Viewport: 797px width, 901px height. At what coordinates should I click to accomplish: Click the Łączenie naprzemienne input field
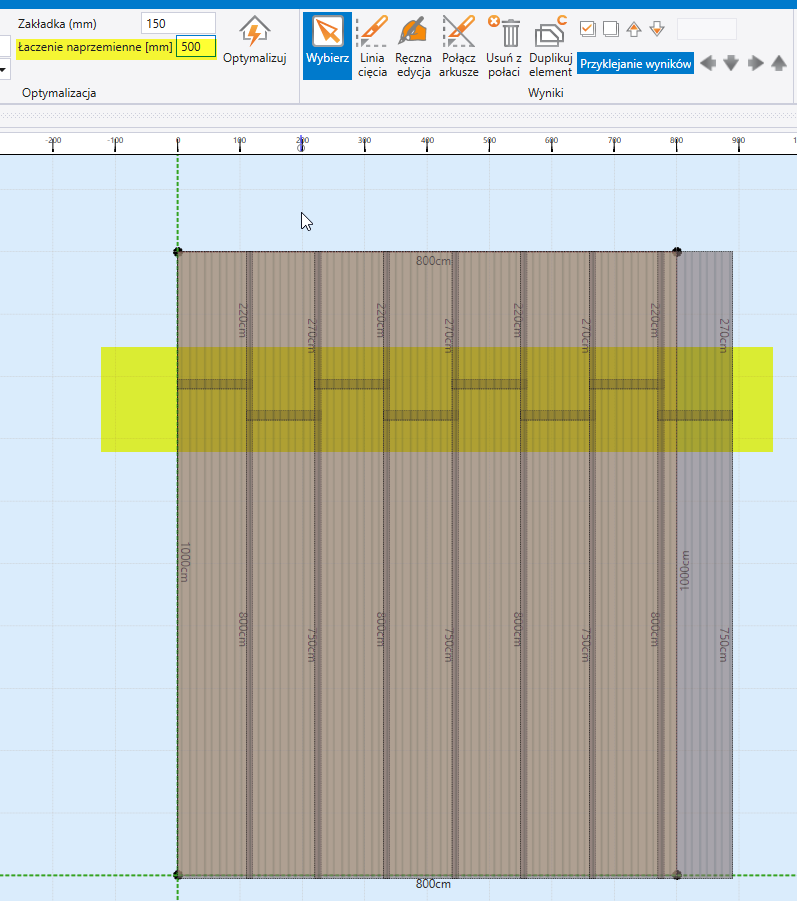point(195,47)
